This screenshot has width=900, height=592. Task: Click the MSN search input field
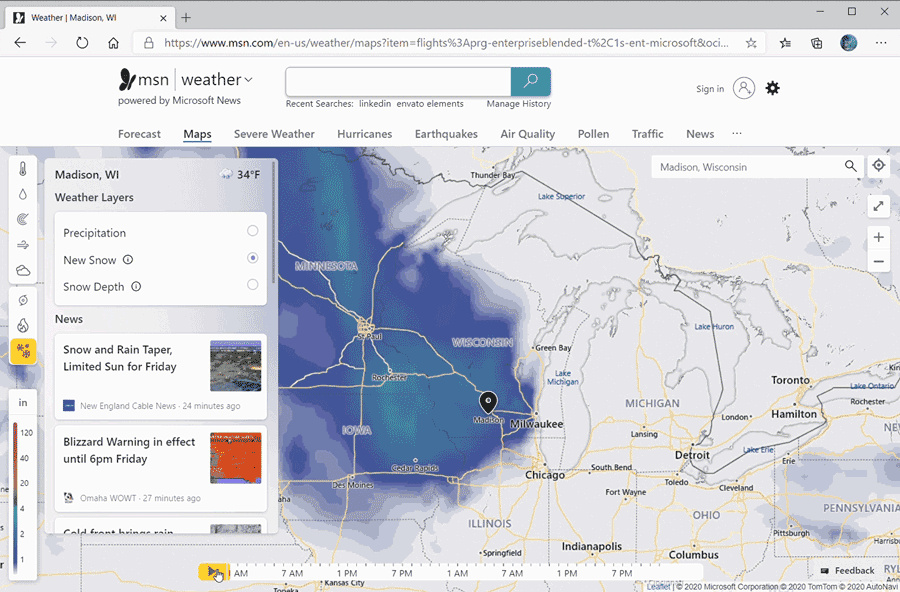coord(398,82)
